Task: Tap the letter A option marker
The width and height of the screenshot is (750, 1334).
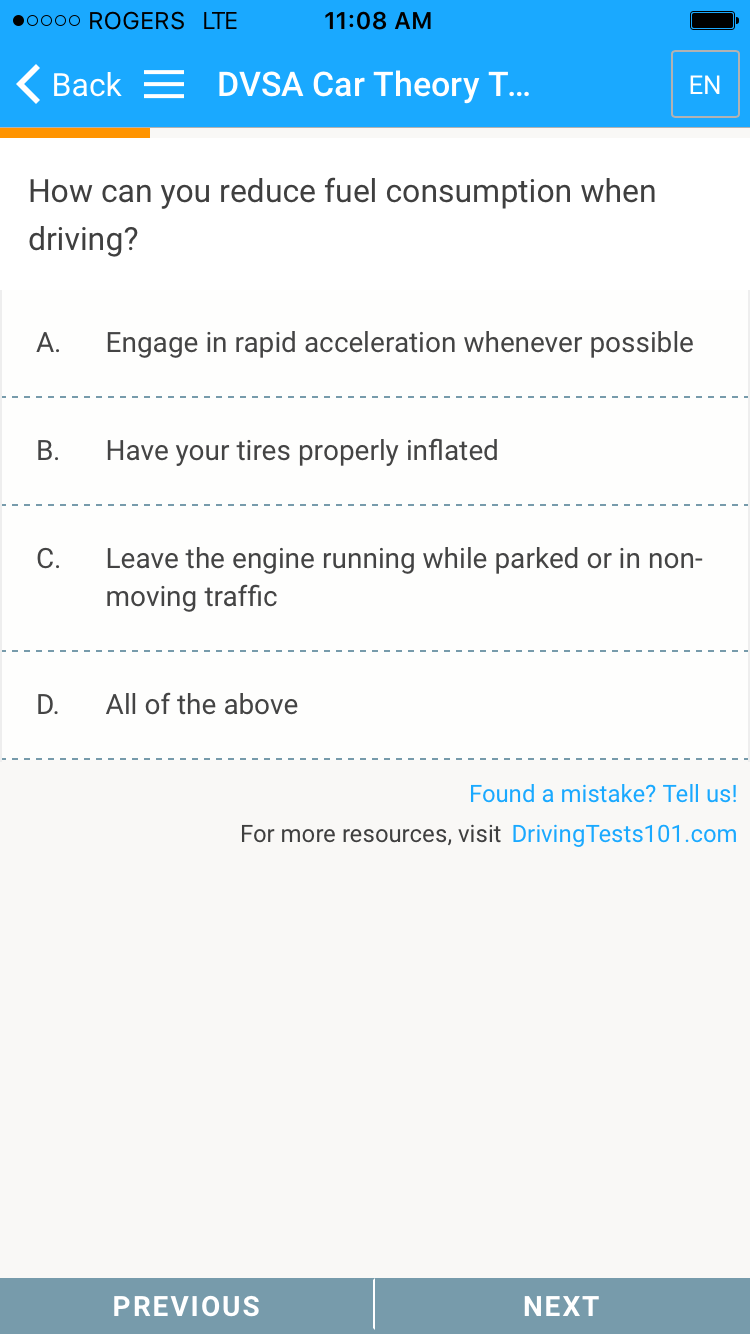Action: (x=48, y=343)
